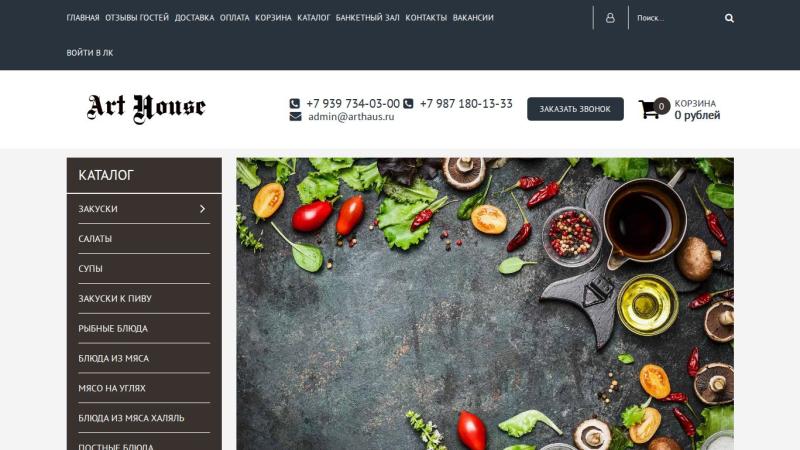Click the food banner image

[485, 304]
